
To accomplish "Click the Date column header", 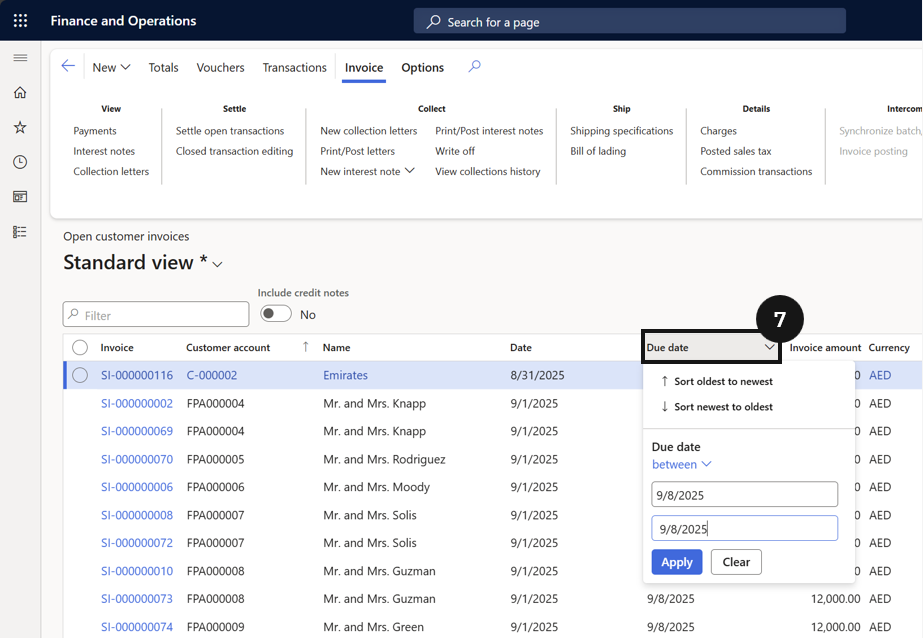I will click(520, 347).
